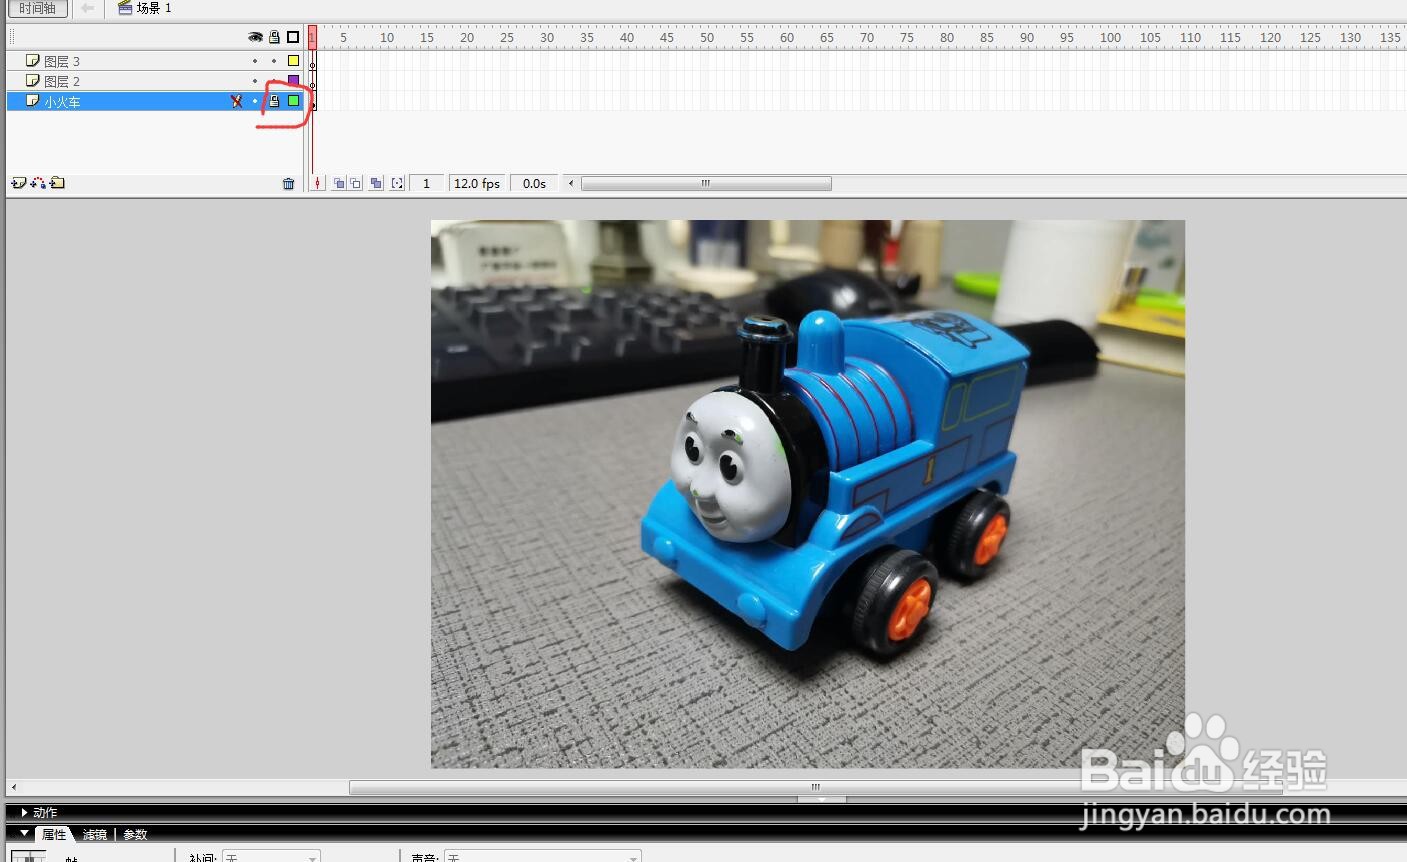Click the 场景 1 scene label
Screen dimensions: 1407x862
[154, 8]
